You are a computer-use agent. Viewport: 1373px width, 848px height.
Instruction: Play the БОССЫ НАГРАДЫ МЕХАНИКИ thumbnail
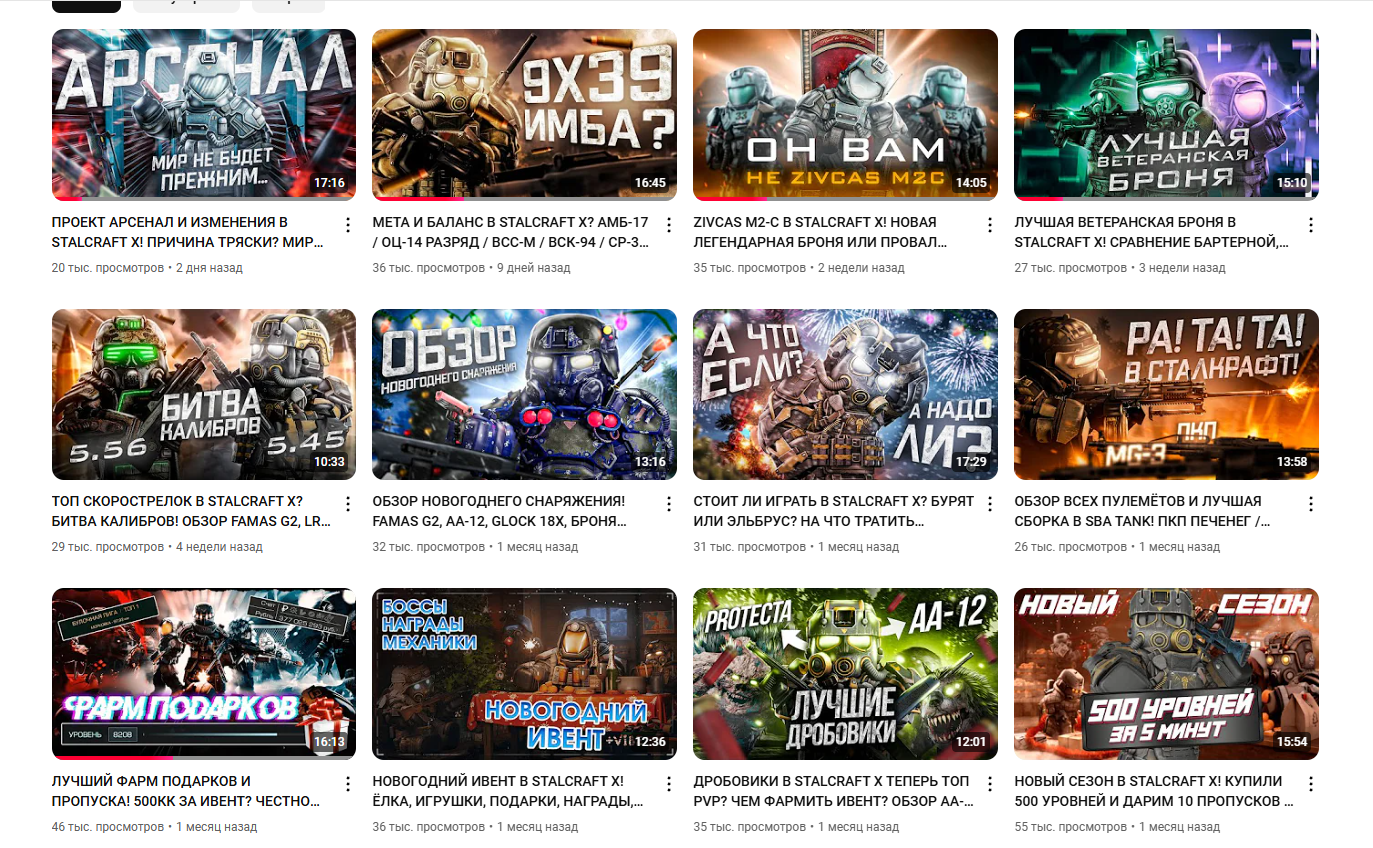[x=525, y=674]
